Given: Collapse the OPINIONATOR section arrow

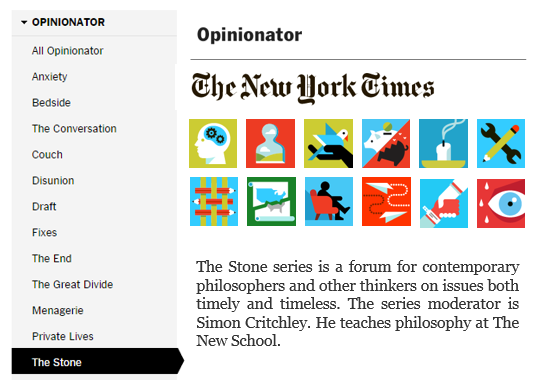Looking at the screenshot, I should click(24, 22).
